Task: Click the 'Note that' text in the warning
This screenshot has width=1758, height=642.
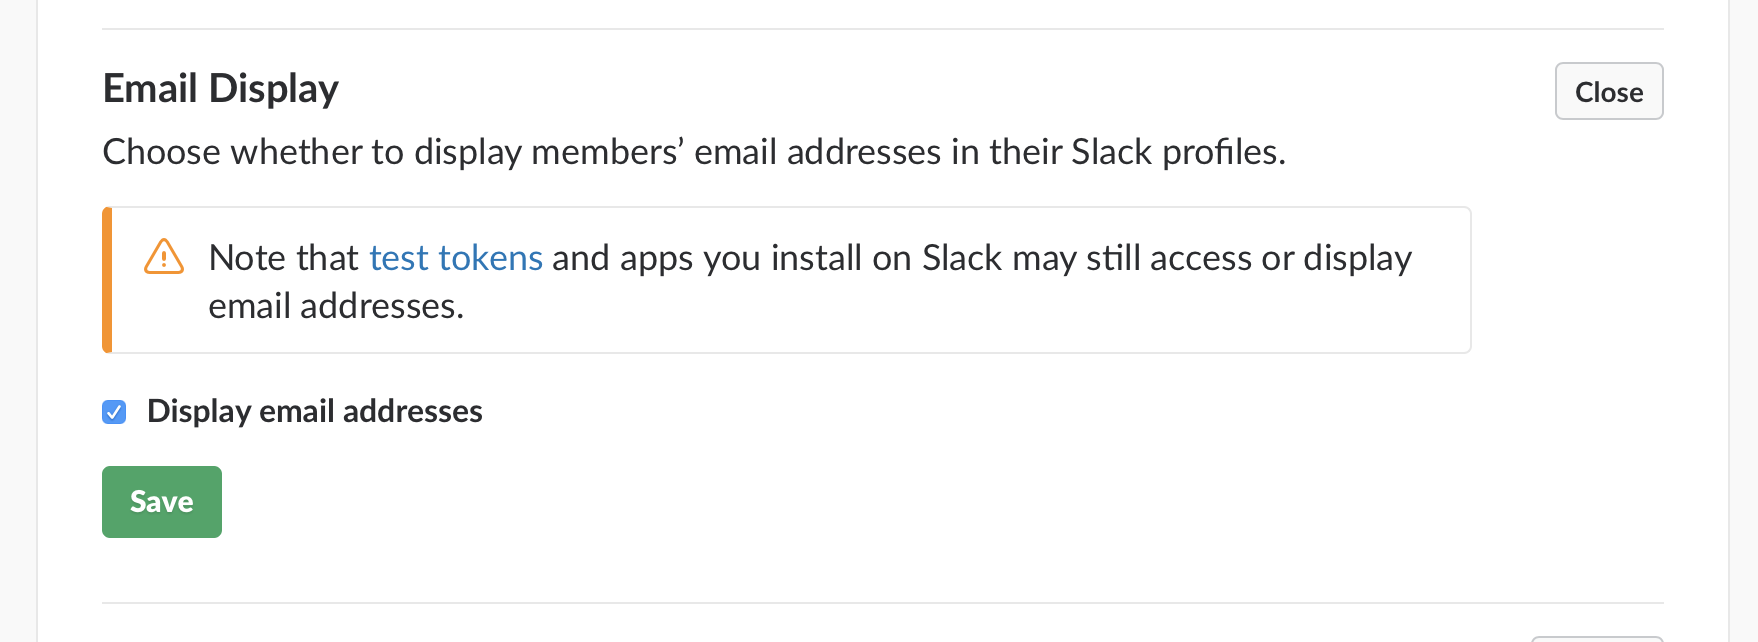Action: click(x=283, y=258)
